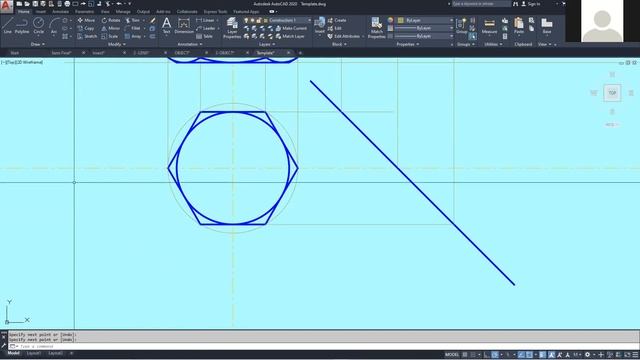
Task: Click the Fillet tool
Action: pos(133,28)
